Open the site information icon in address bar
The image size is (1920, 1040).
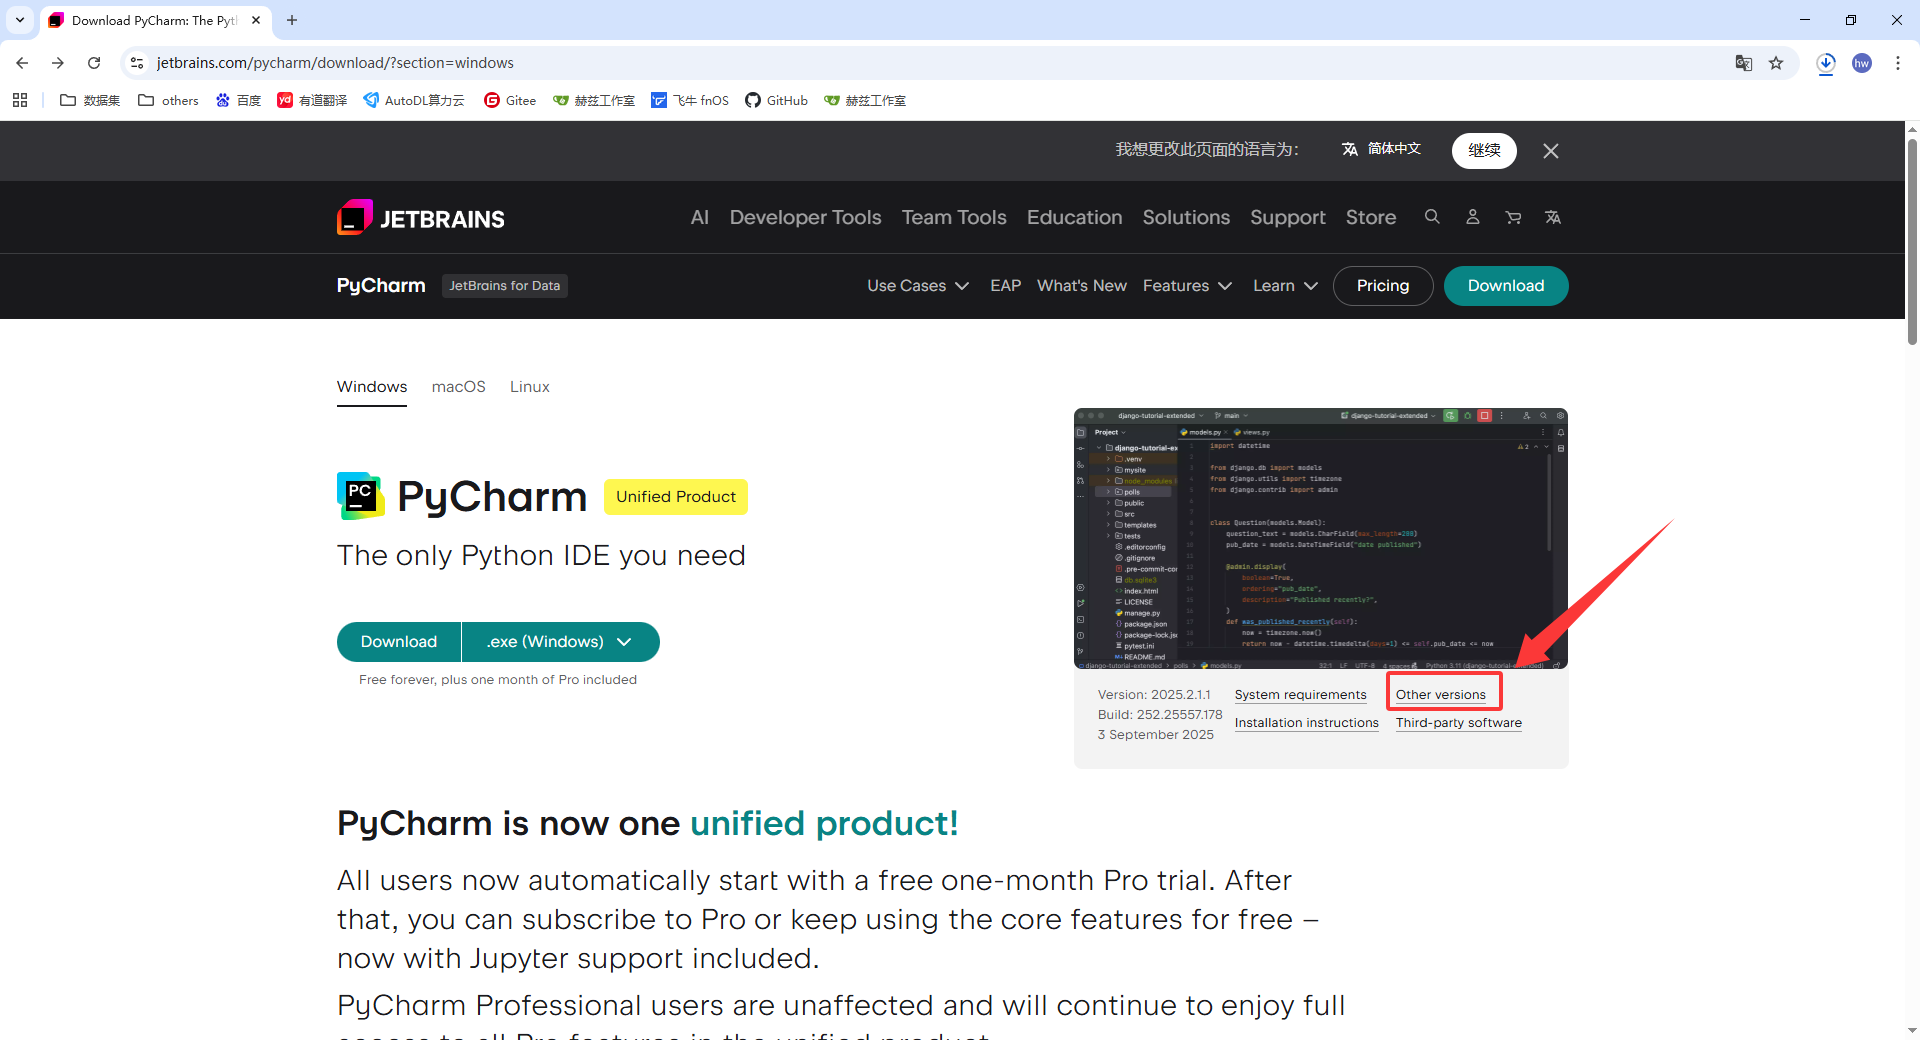[137, 63]
